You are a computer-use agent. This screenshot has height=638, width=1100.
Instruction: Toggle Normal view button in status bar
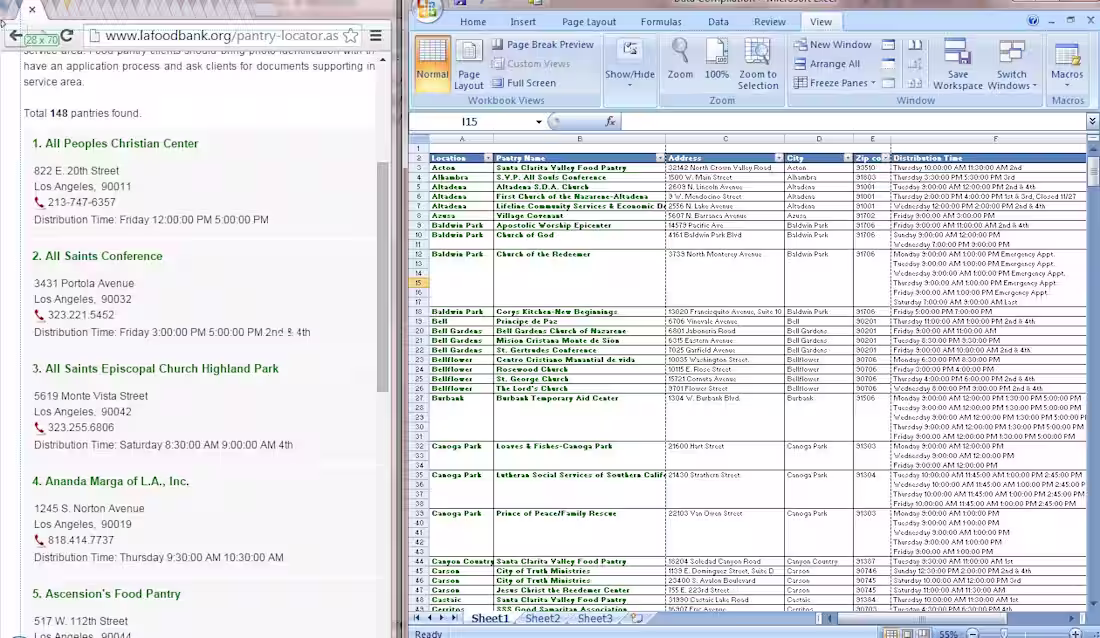(892, 633)
